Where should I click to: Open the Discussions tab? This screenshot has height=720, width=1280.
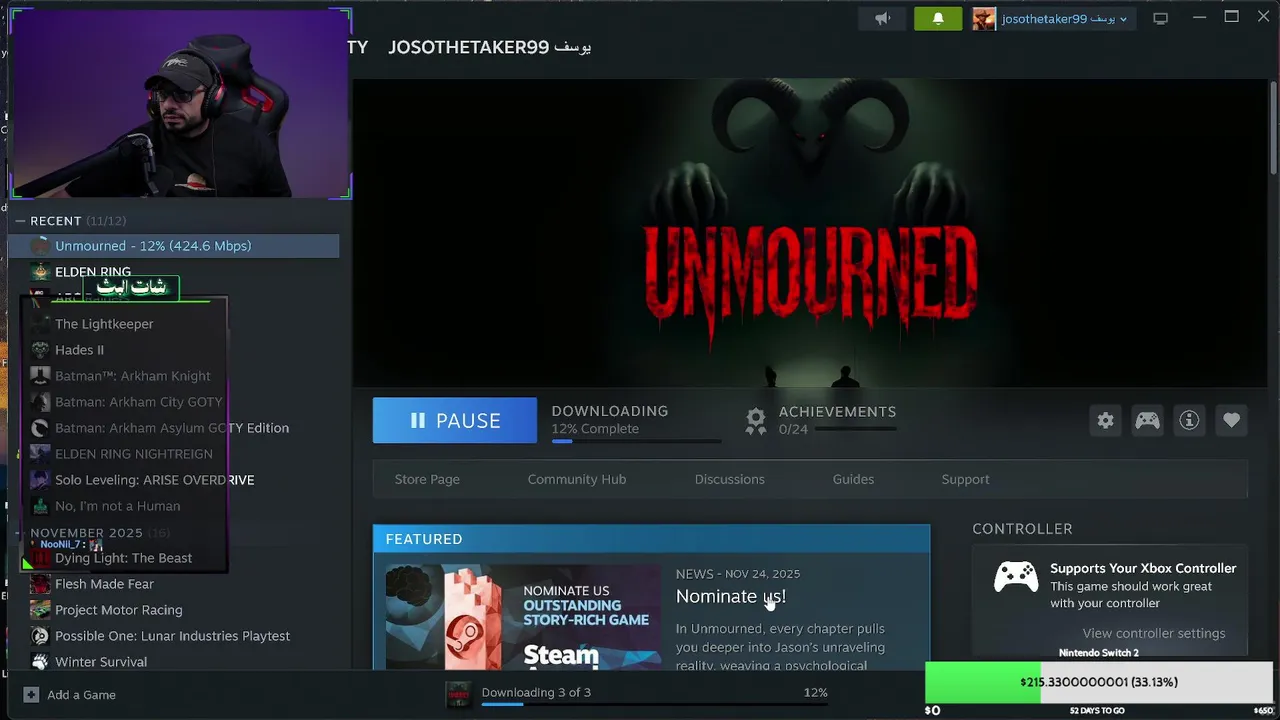click(730, 479)
